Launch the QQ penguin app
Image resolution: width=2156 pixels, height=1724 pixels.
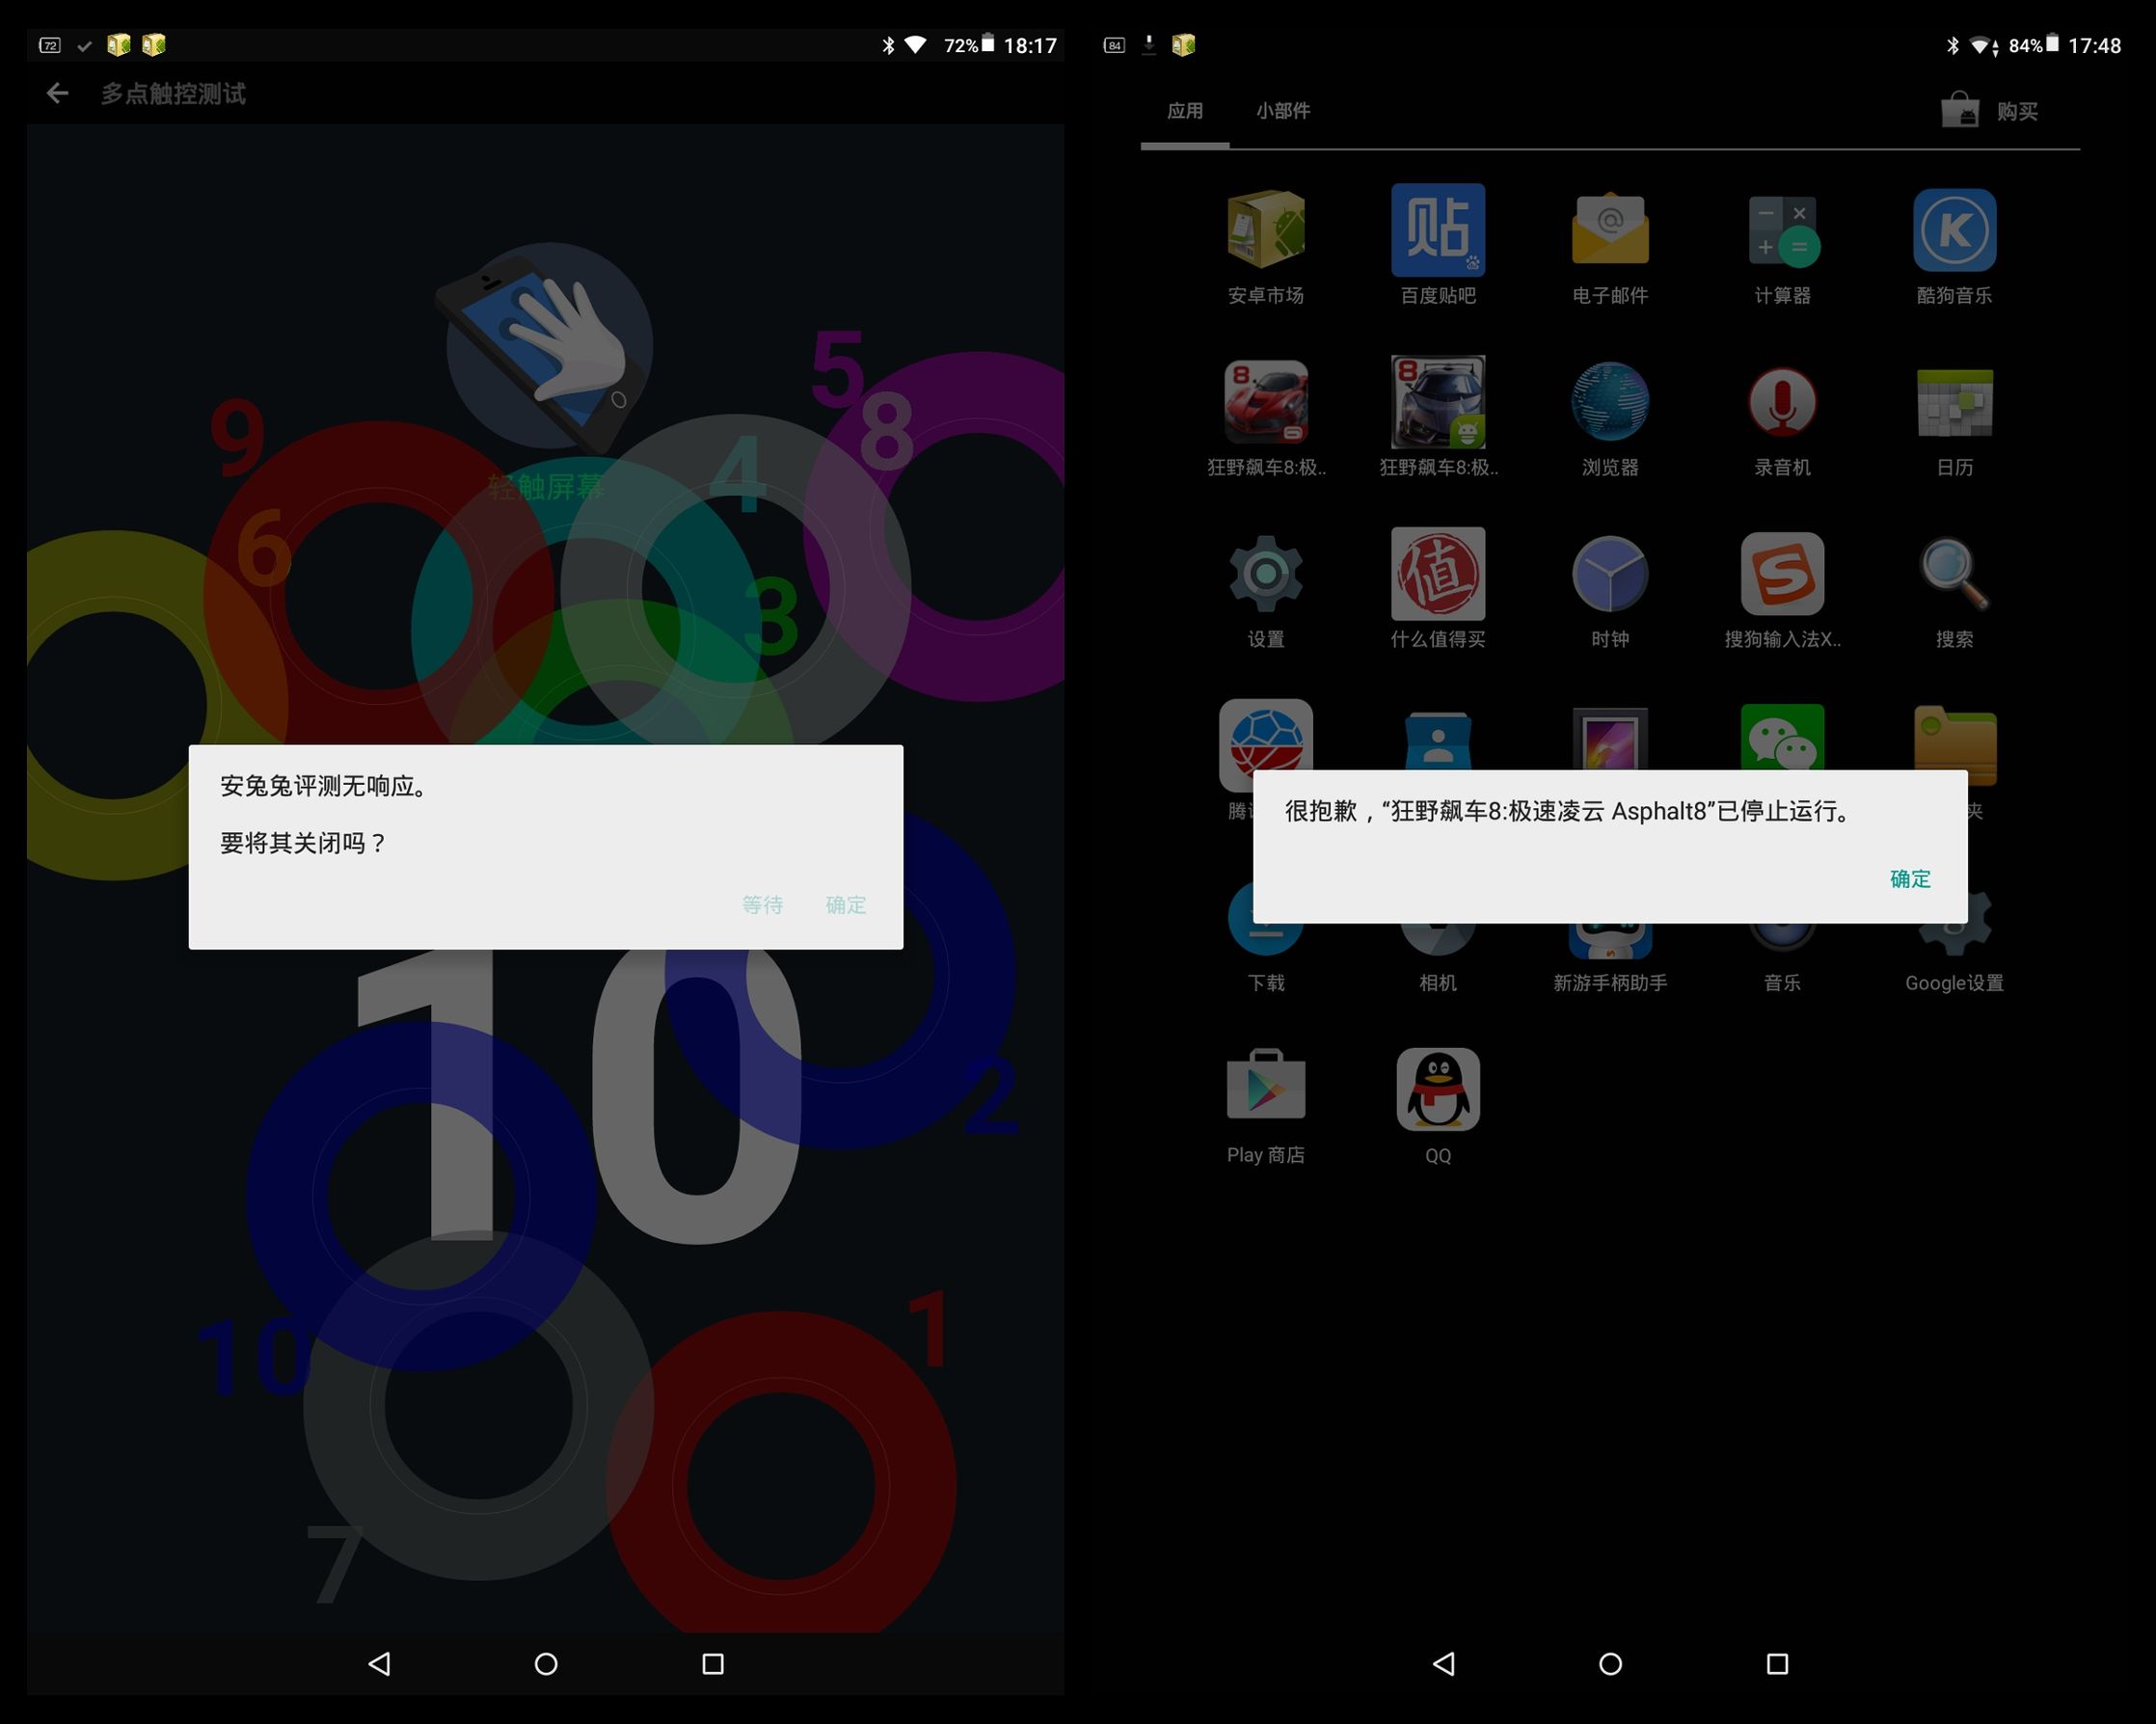[x=1437, y=1090]
